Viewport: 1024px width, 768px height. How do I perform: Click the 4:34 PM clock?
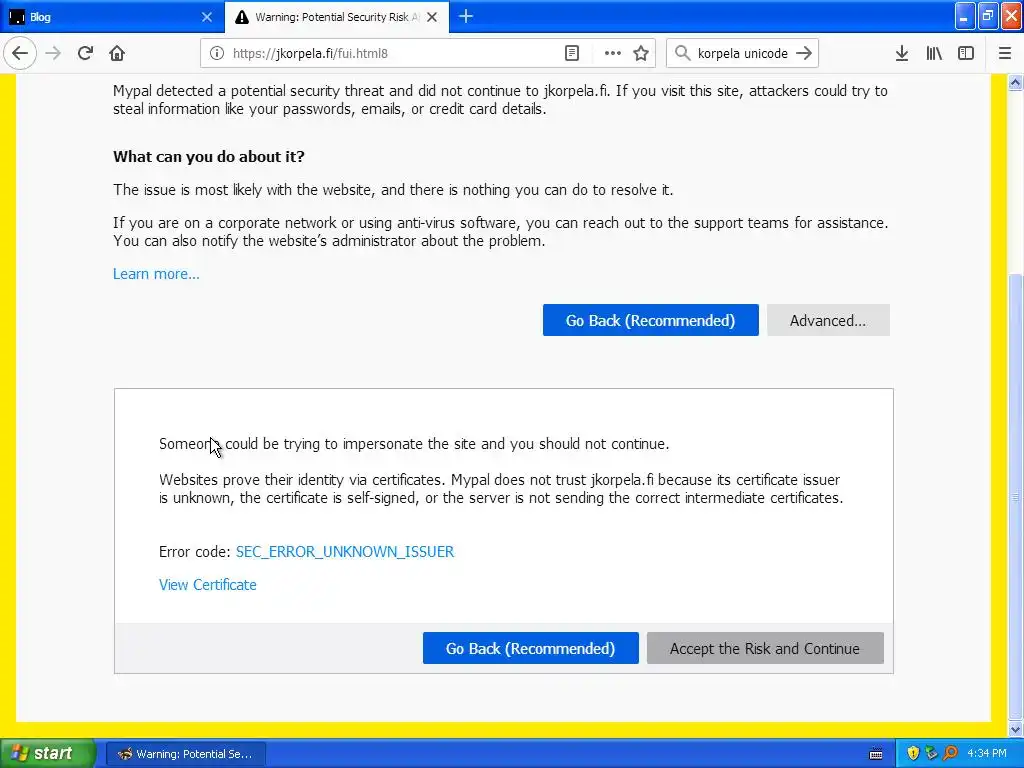(x=987, y=753)
